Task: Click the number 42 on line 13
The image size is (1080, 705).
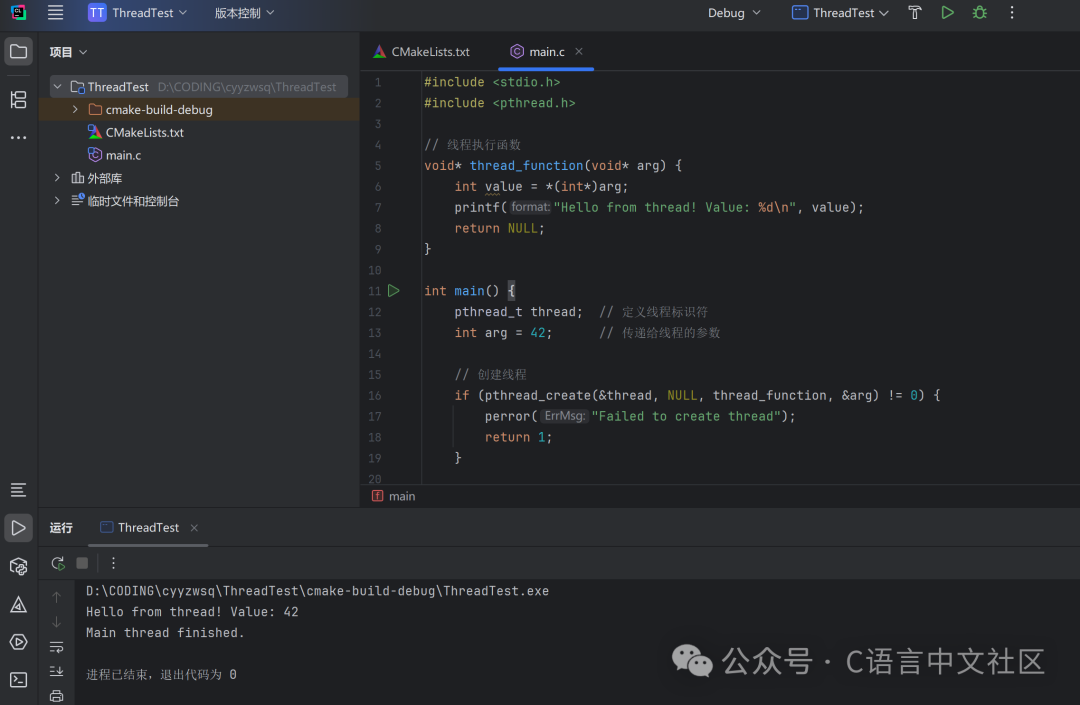Action: (537, 333)
